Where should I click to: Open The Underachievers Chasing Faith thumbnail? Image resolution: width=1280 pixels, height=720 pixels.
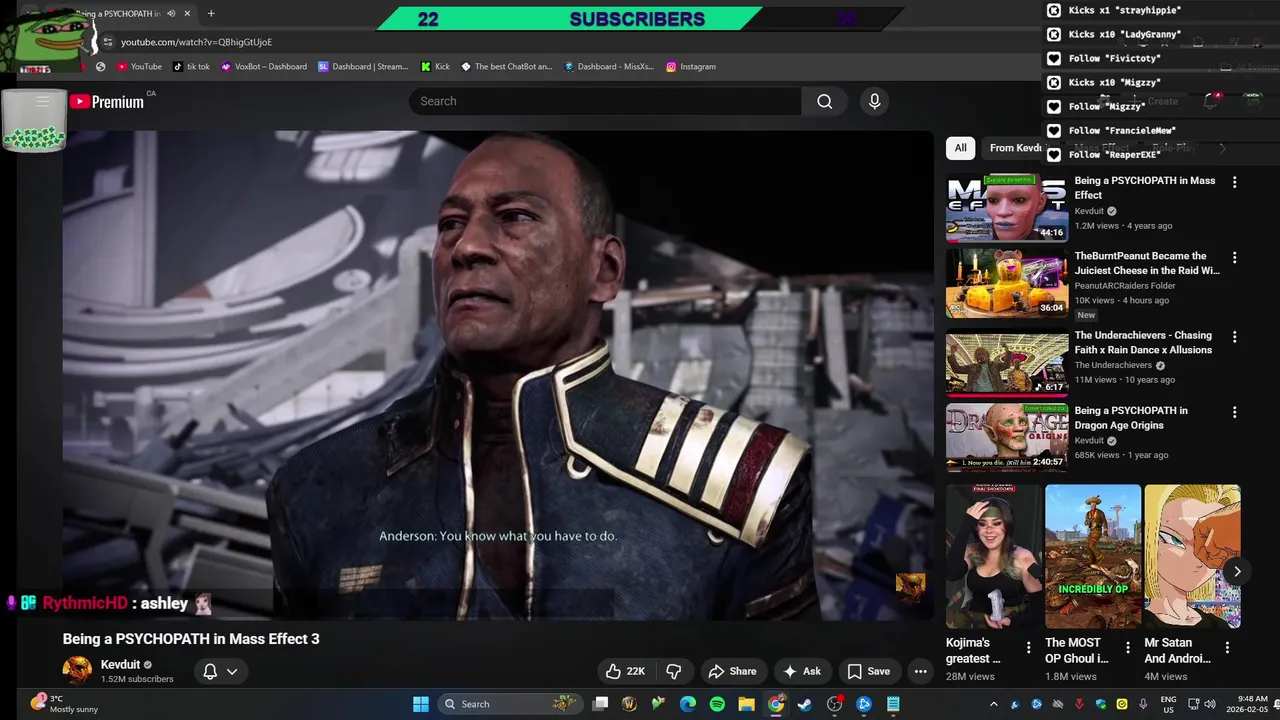click(x=1007, y=363)
